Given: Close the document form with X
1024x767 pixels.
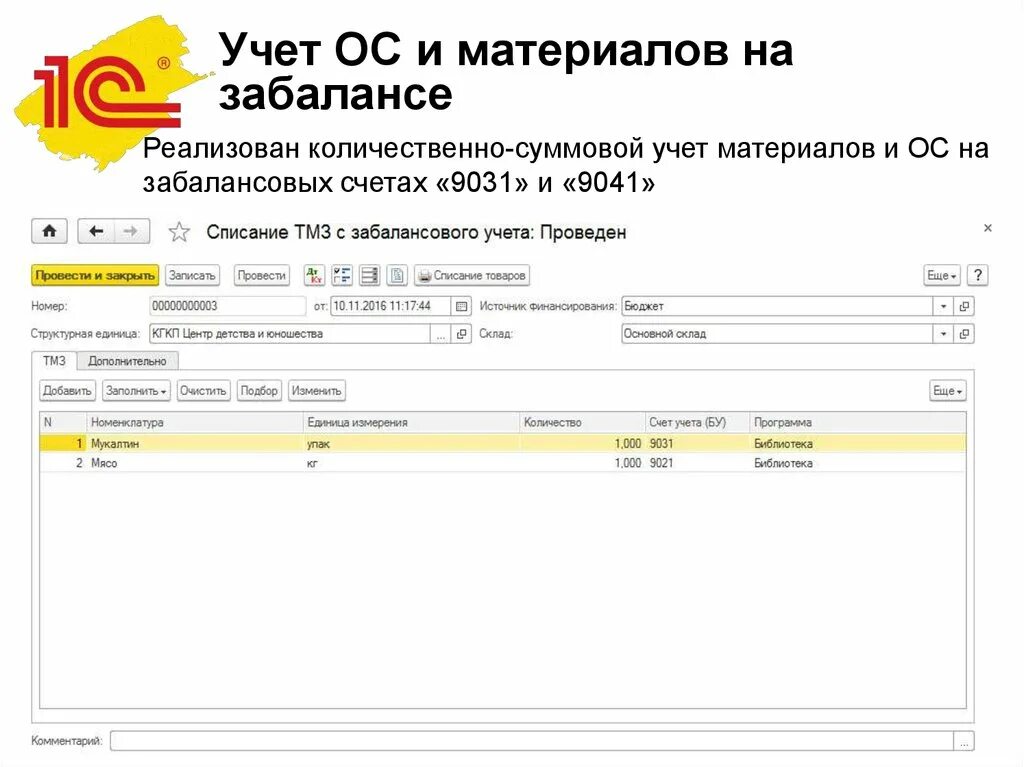Looking at the screenshot, I should point(987,228).
